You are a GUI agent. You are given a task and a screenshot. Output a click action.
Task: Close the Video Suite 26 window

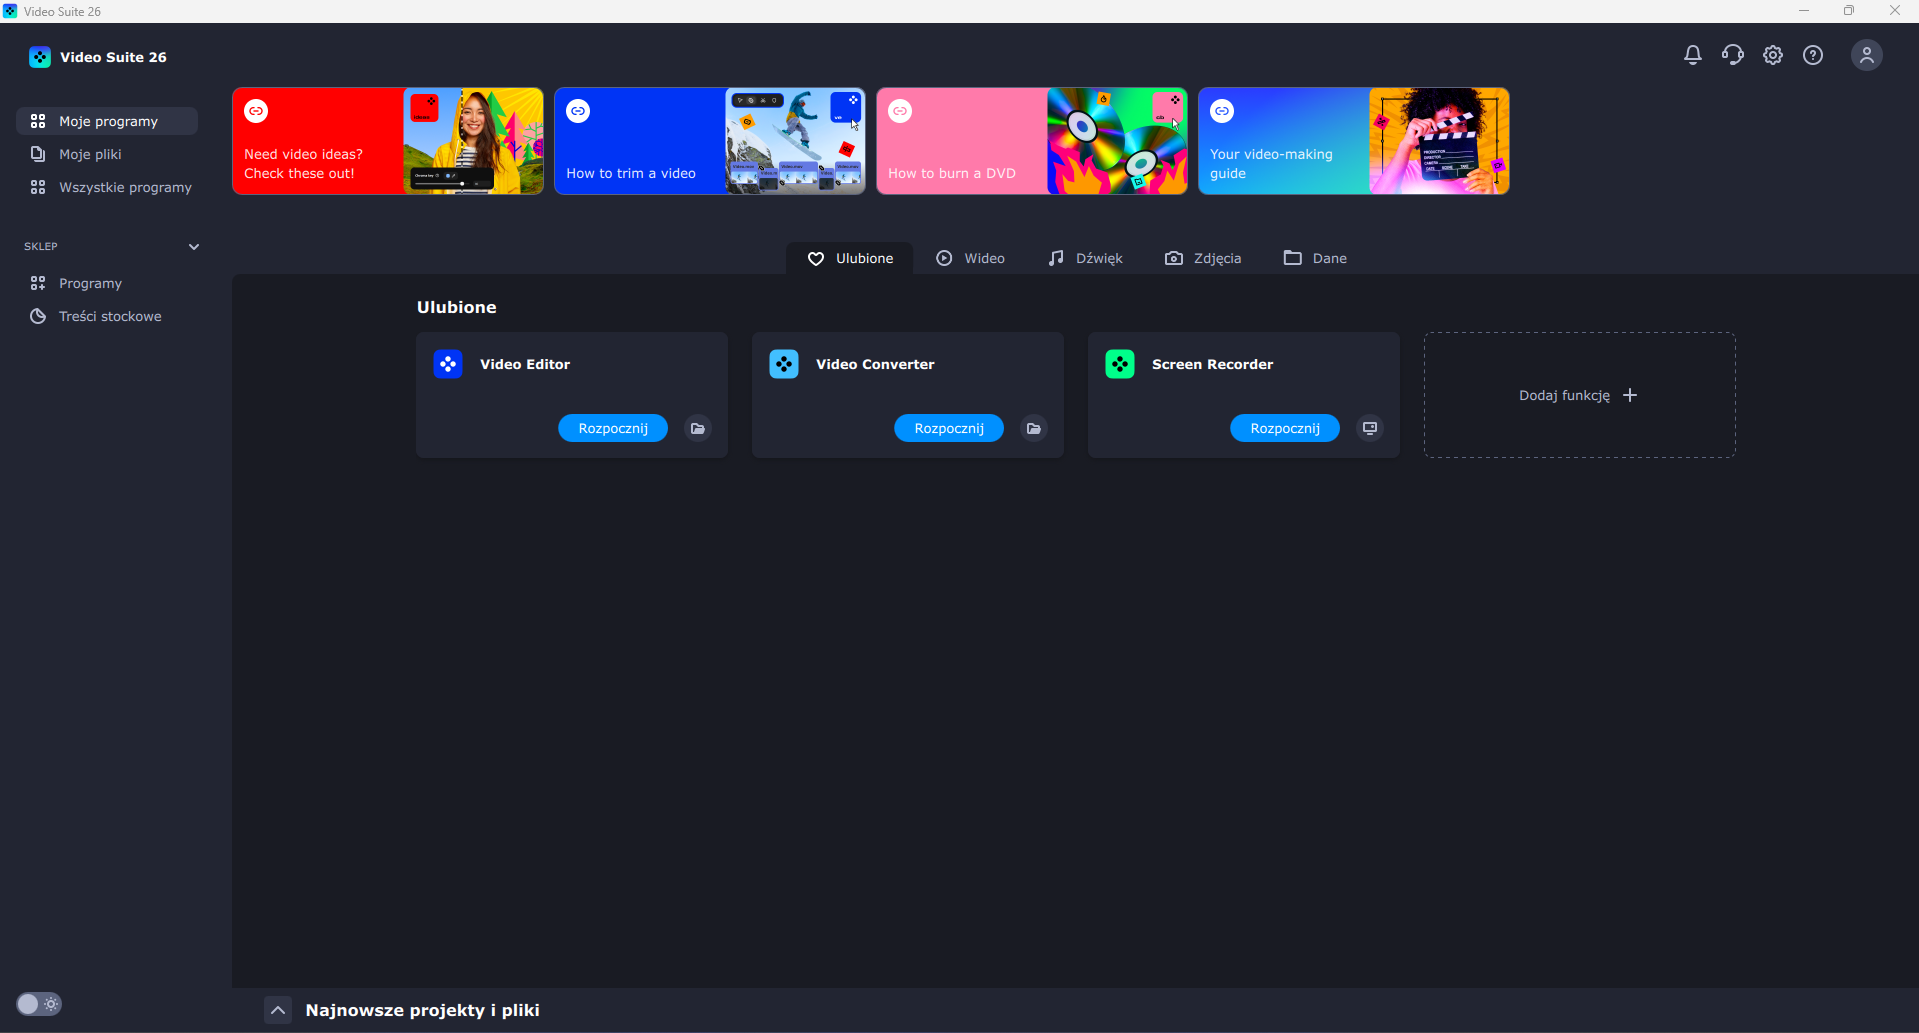(1895, 11)
